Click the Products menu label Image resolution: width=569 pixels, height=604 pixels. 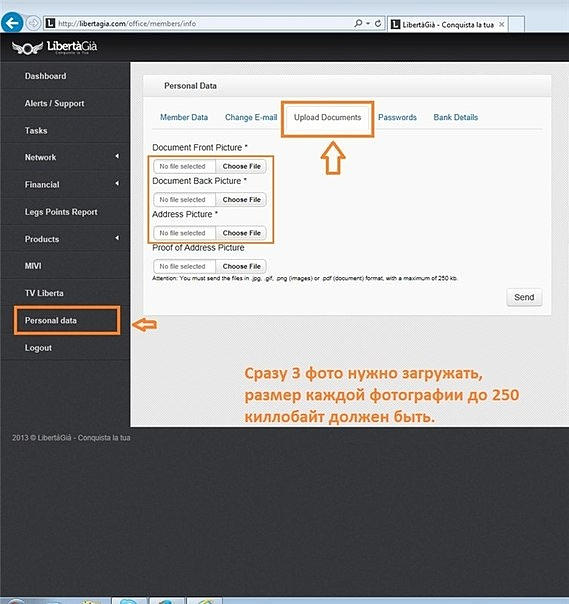[42, 239]
